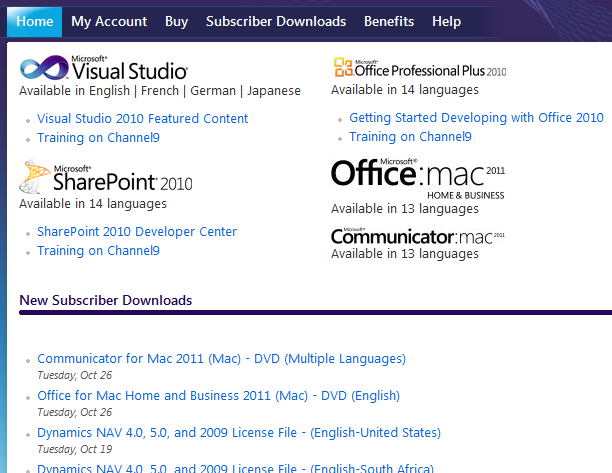The image size is (612, 473).
Task: Open Training on Channel9 under SharePoint
Action: tap(98, 251)
